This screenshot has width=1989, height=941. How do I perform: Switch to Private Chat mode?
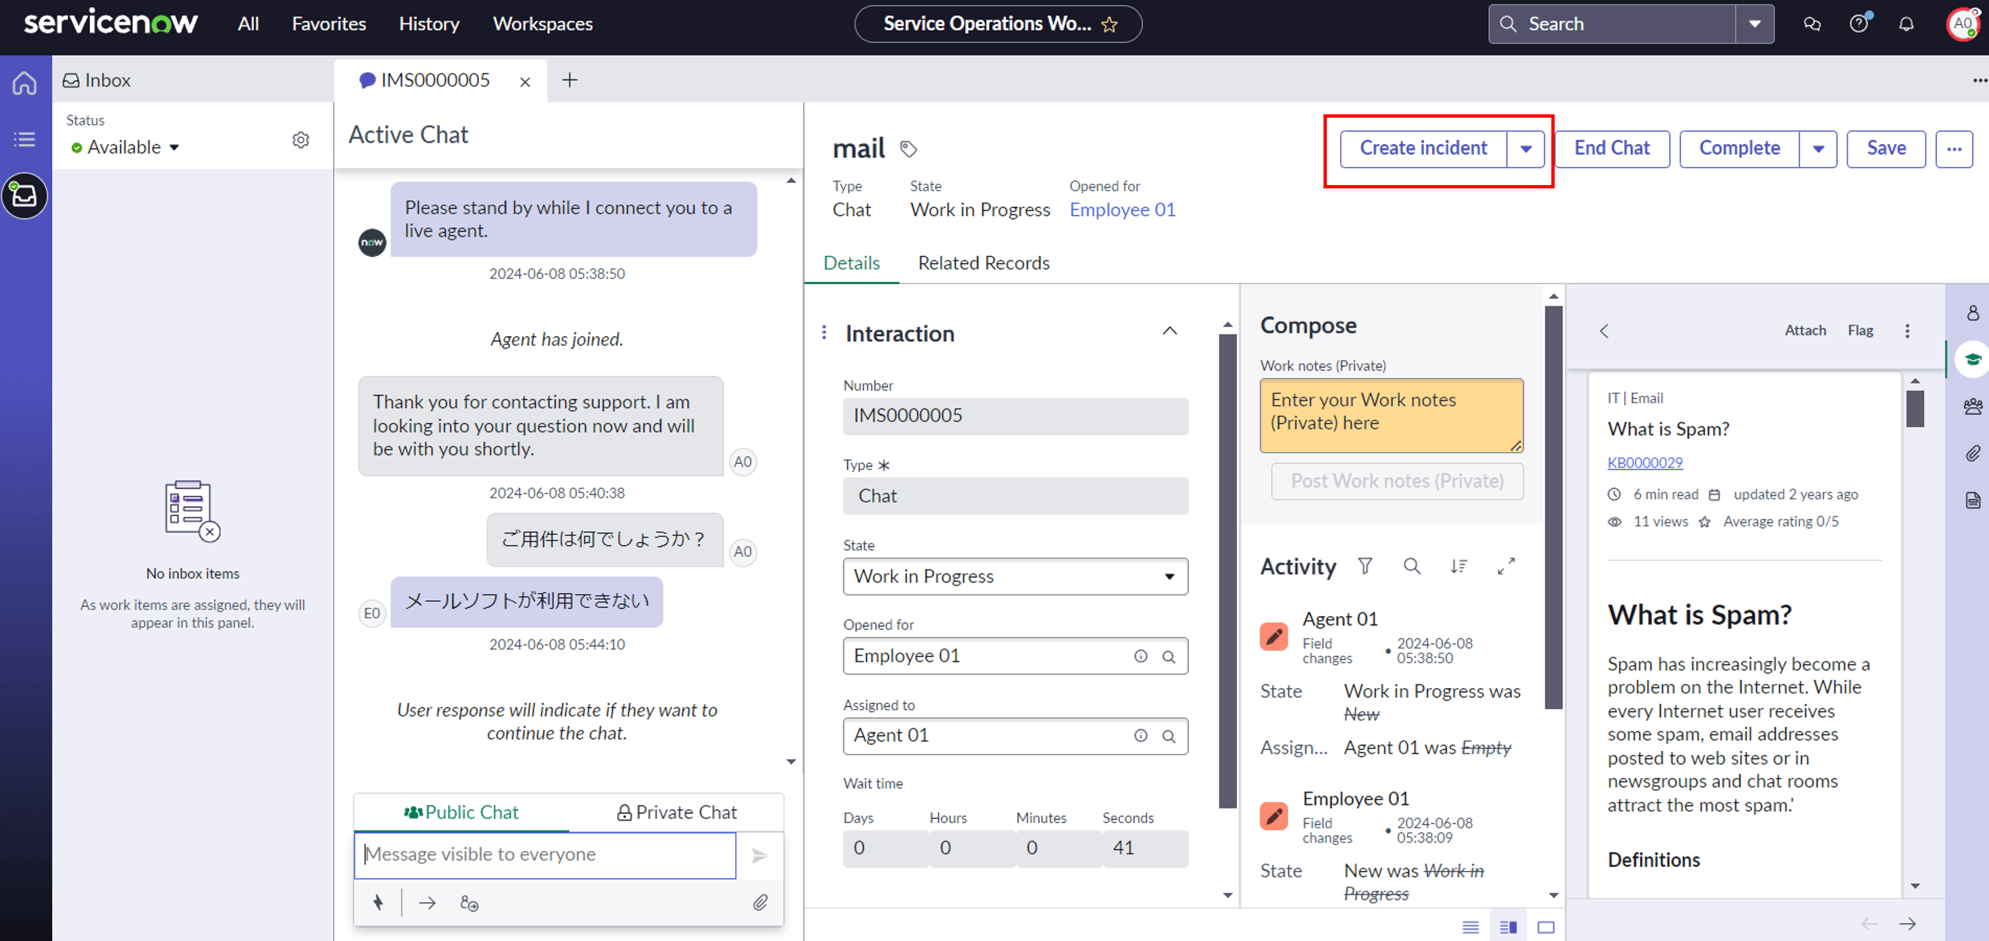[x=677, y=812]
